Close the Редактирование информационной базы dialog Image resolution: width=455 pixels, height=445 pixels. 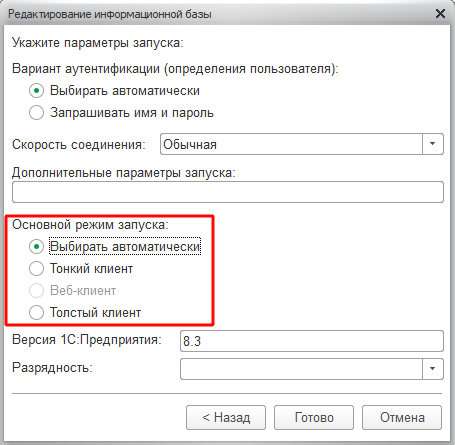[440, 14]
